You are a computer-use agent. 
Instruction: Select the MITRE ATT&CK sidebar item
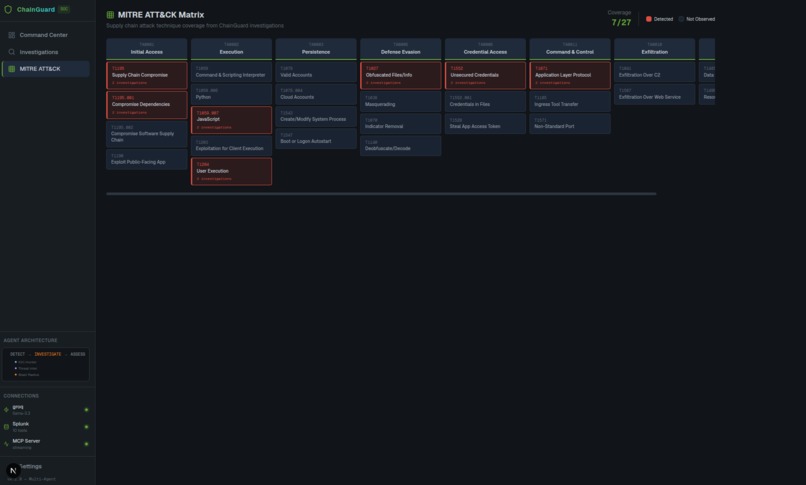[x=46, y=69]
